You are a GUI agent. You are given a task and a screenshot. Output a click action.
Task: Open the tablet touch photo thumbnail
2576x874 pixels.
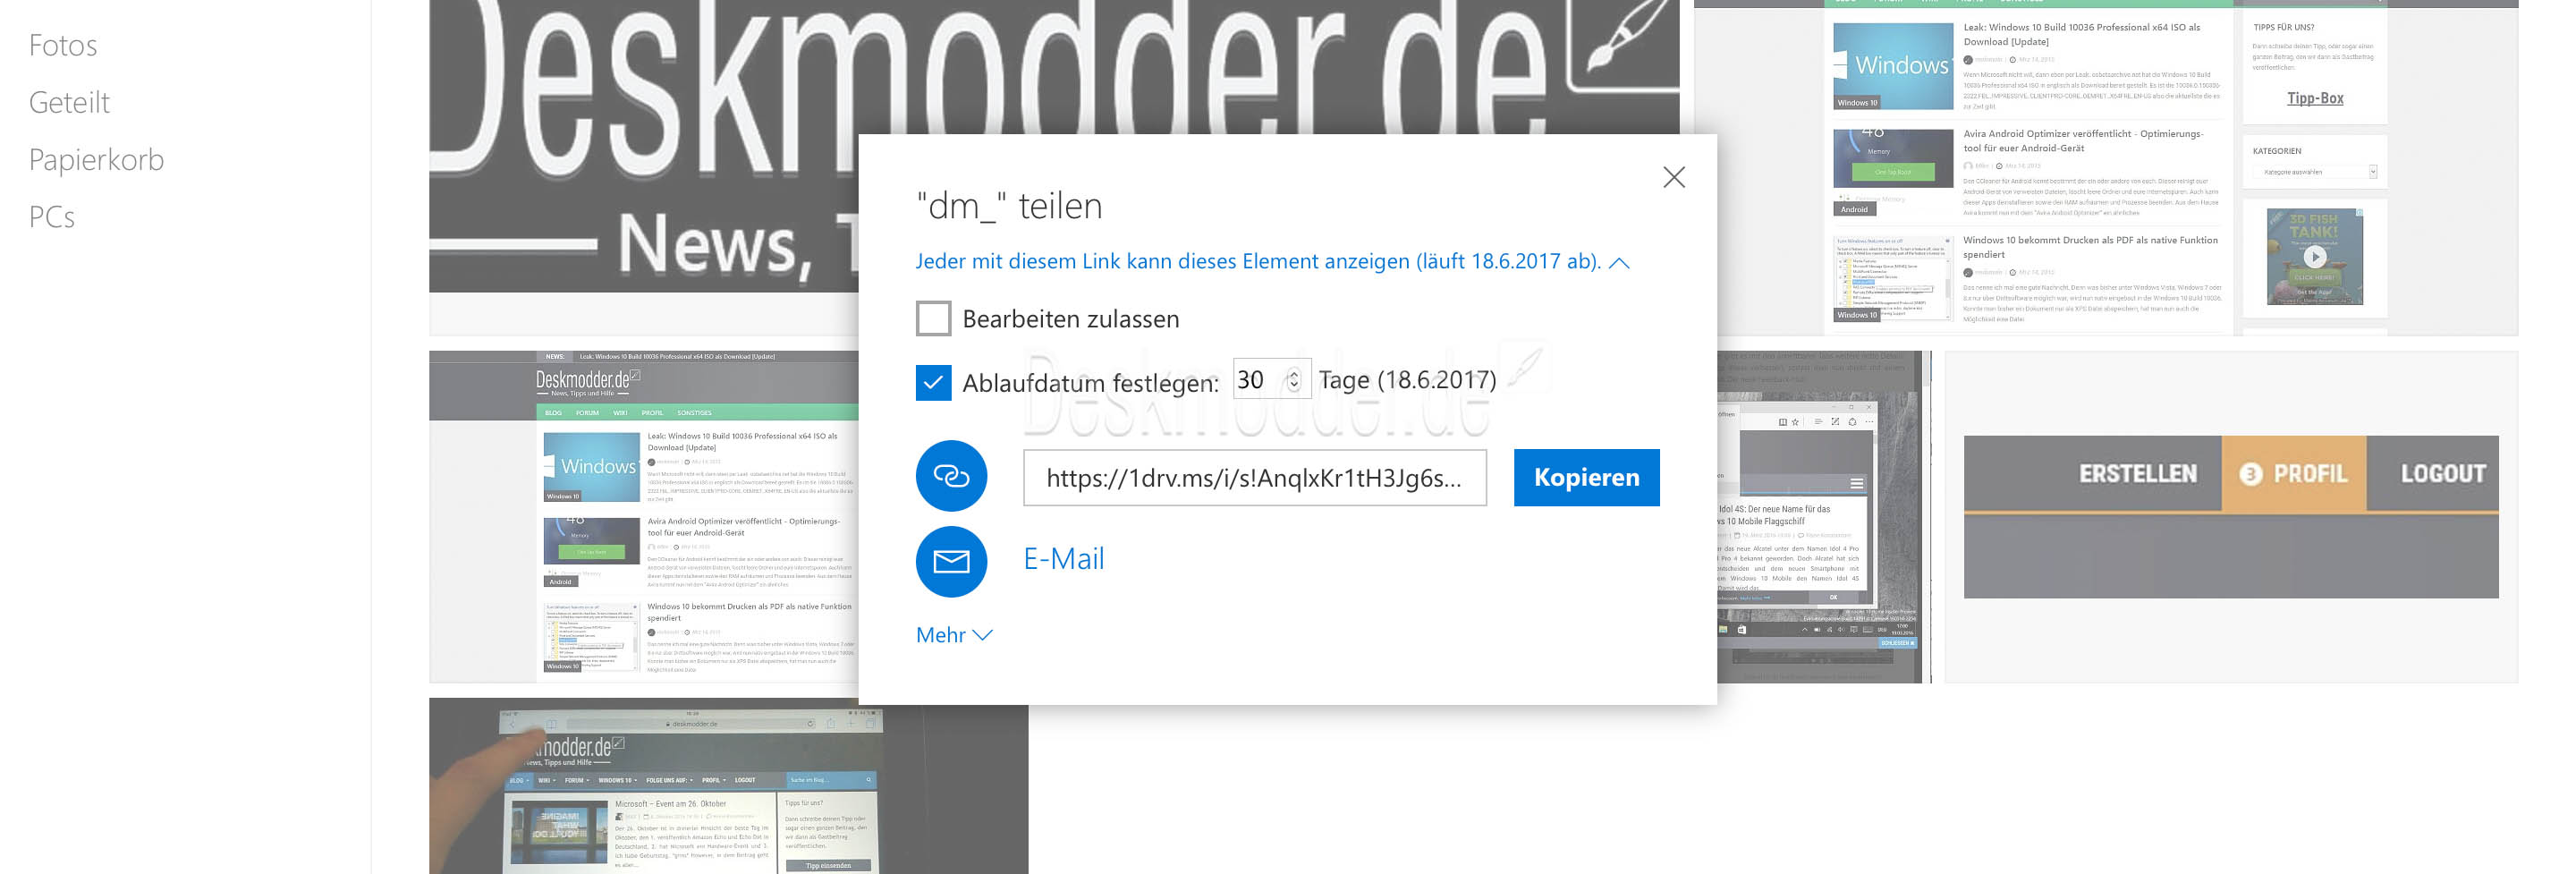728,786
